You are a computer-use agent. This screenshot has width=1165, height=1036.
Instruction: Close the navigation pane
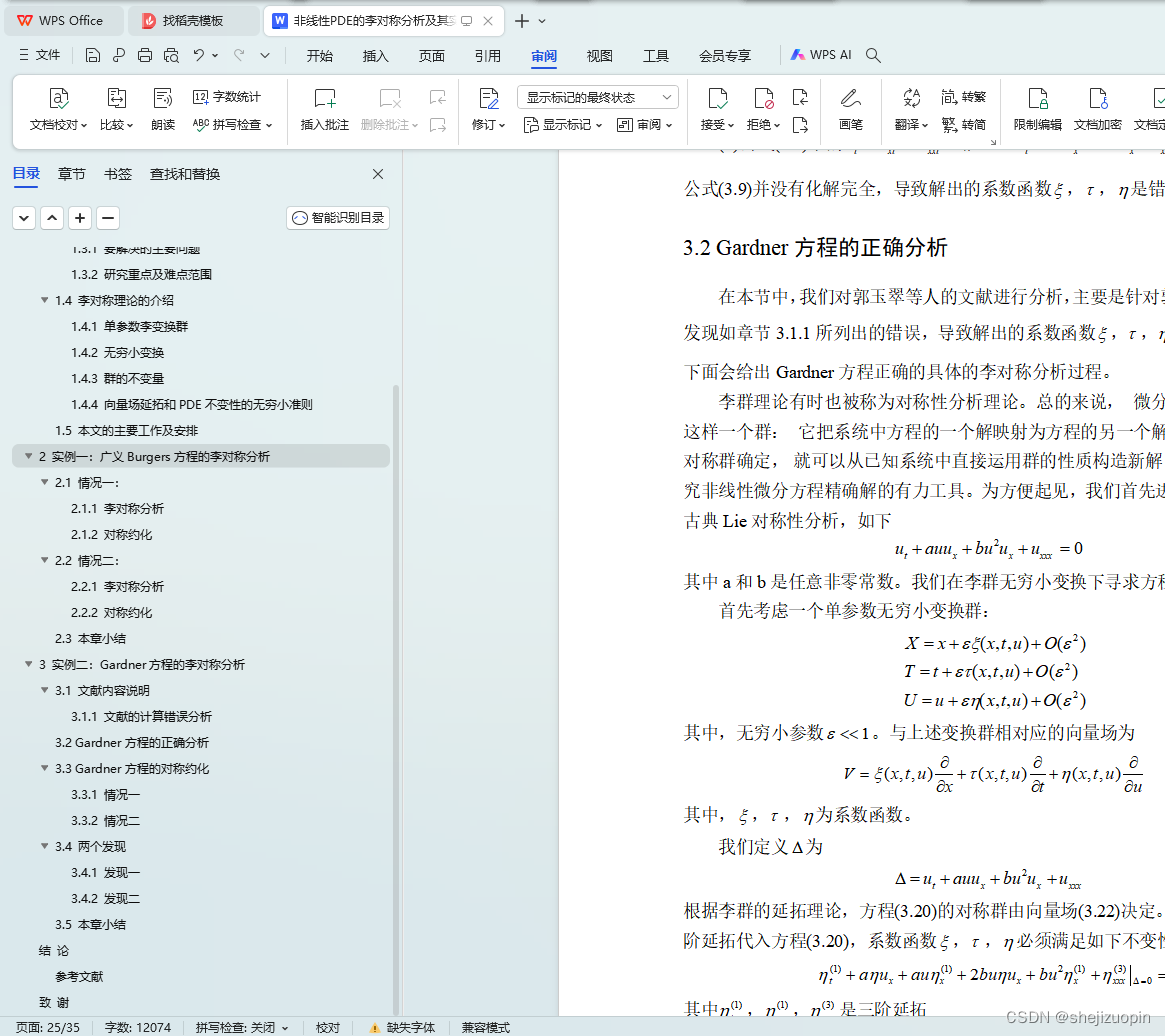378,174
